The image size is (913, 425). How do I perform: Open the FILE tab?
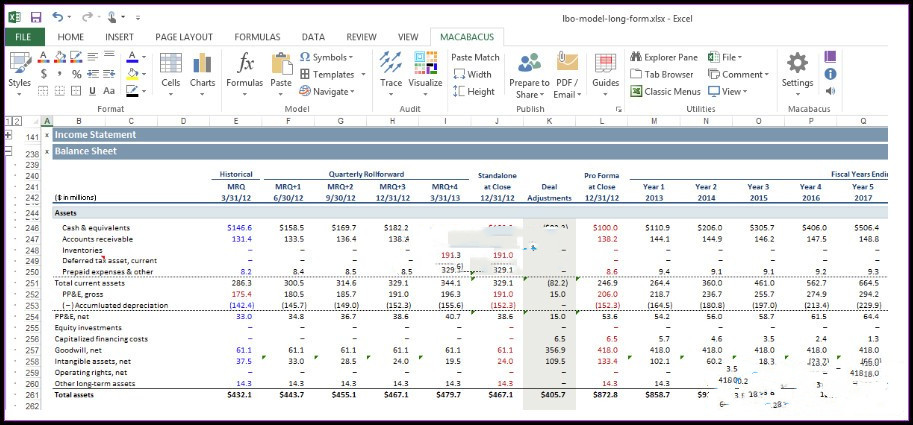click(23, 37)
